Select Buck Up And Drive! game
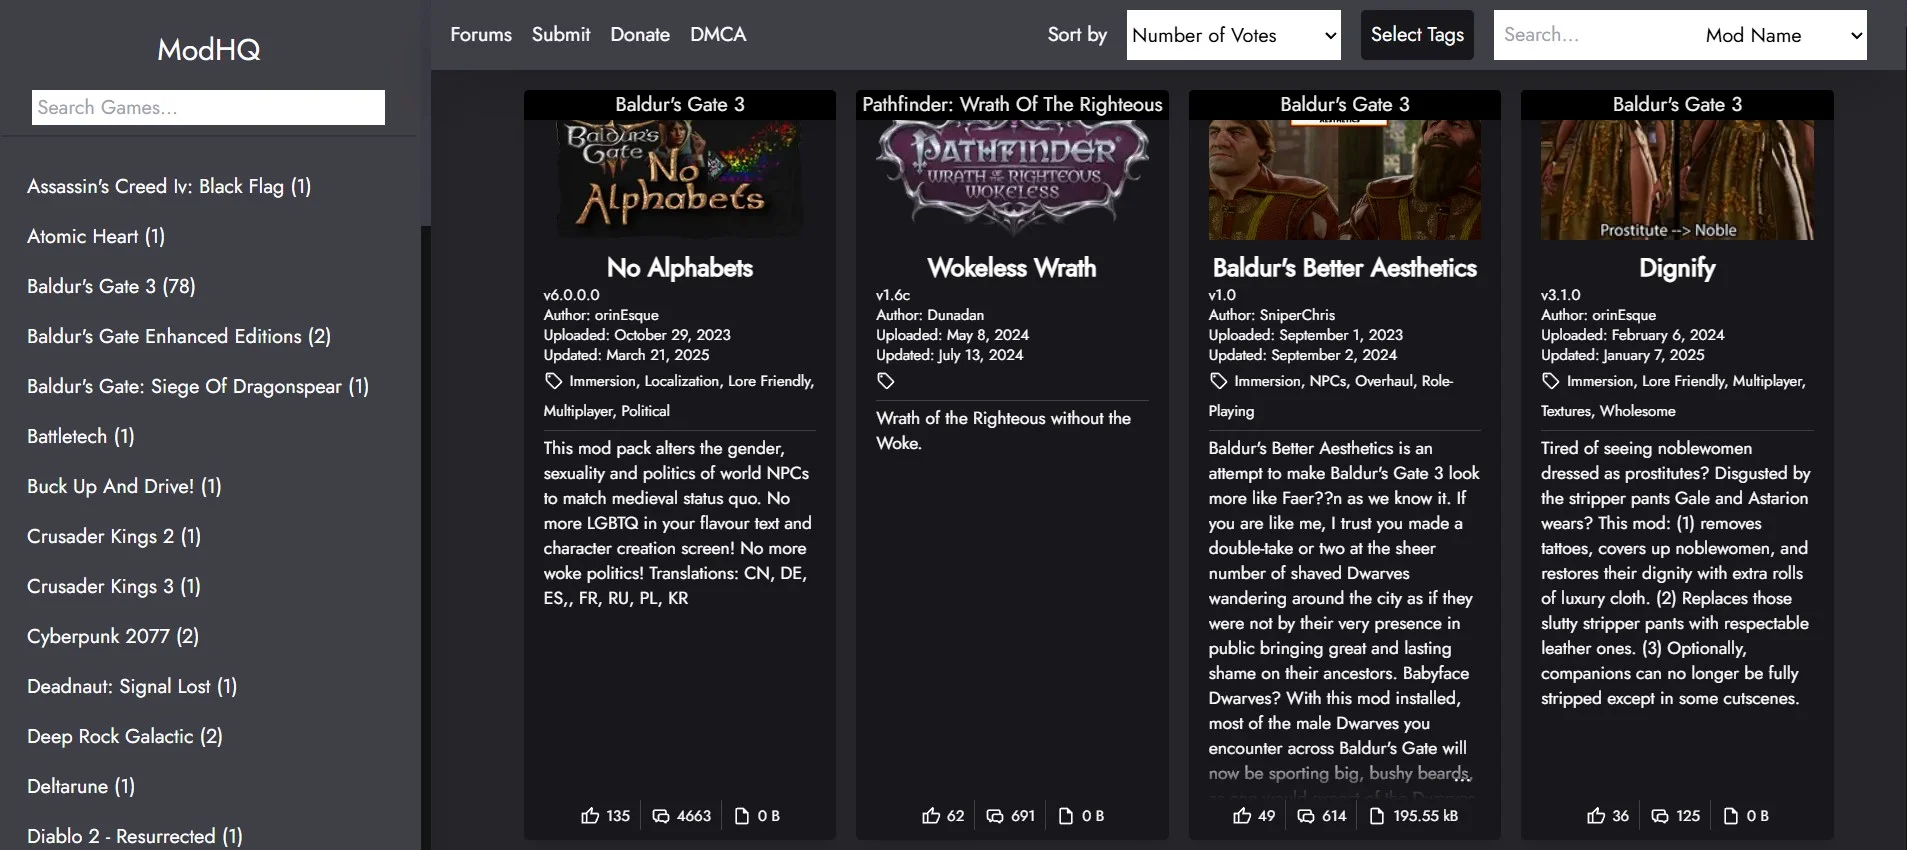 tap(124, 486)
